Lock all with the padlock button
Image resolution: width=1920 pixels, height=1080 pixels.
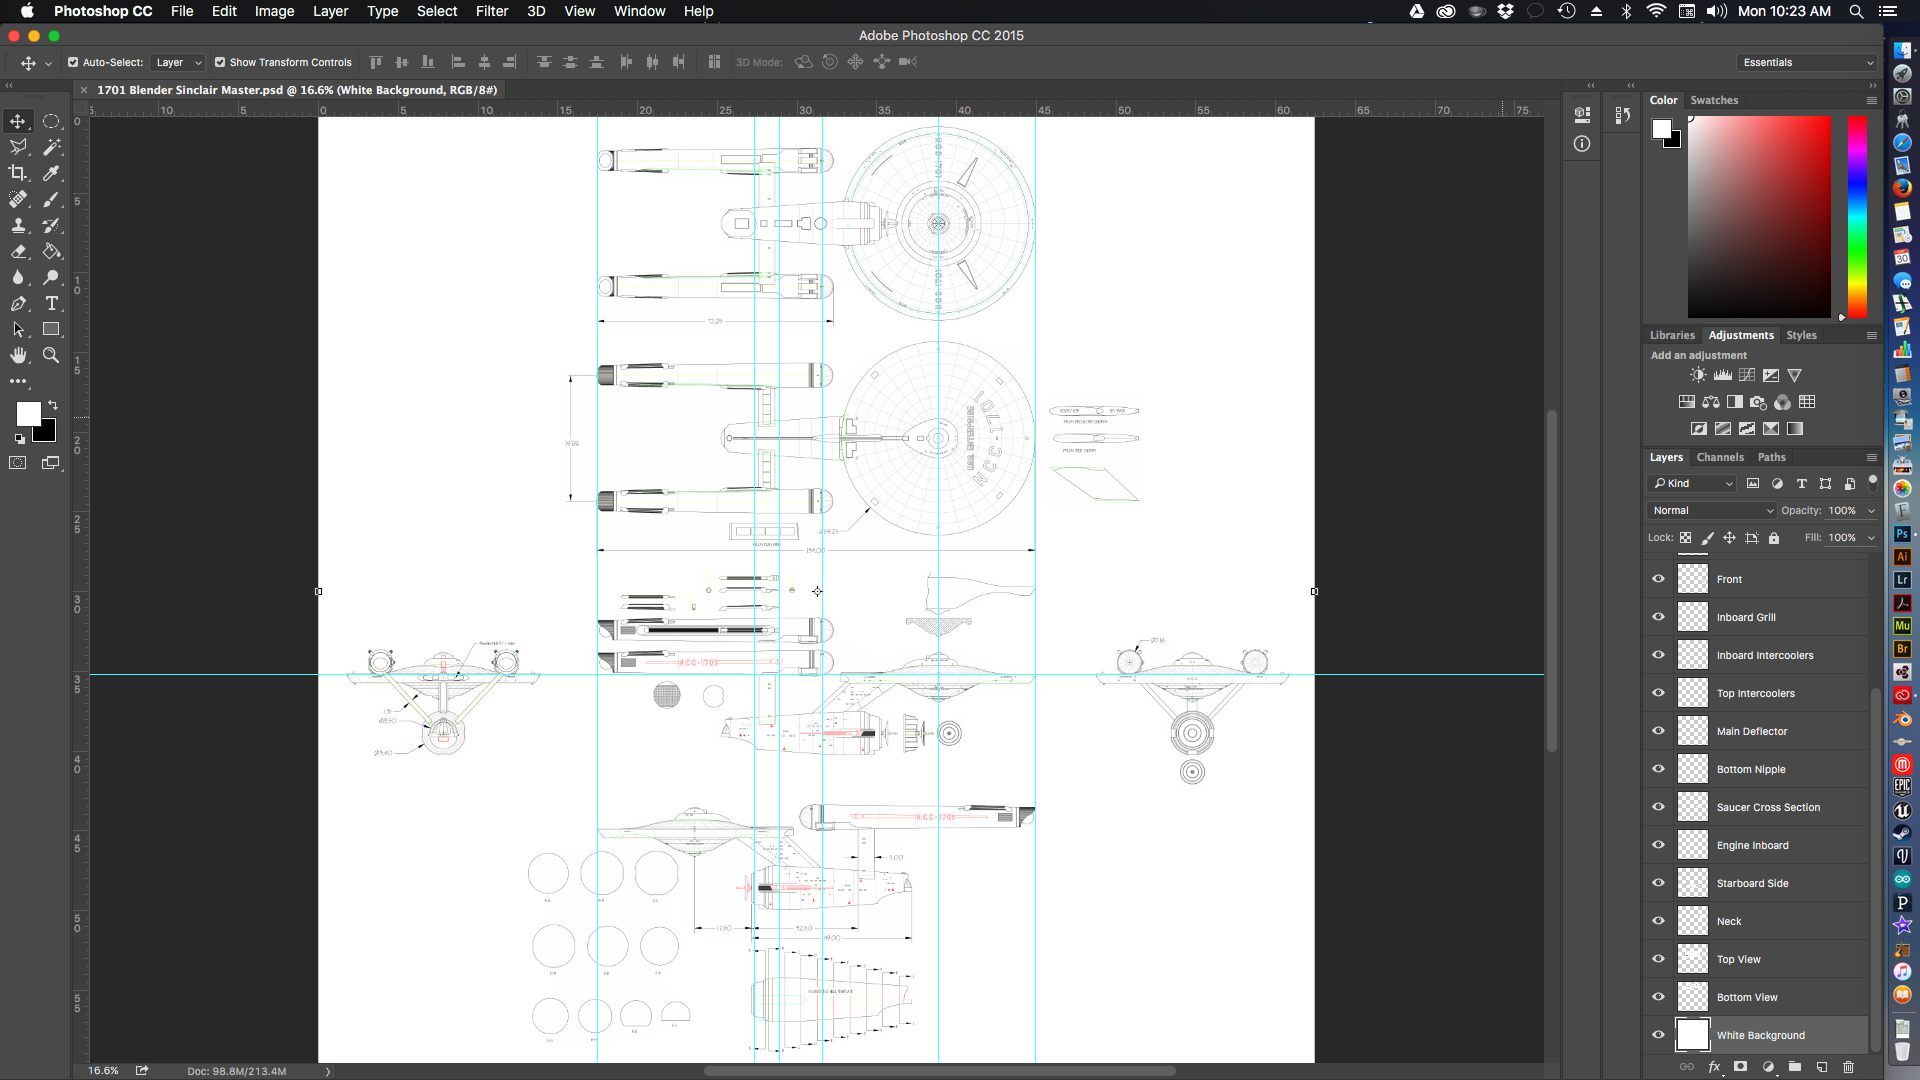[x=1774, y=538]
